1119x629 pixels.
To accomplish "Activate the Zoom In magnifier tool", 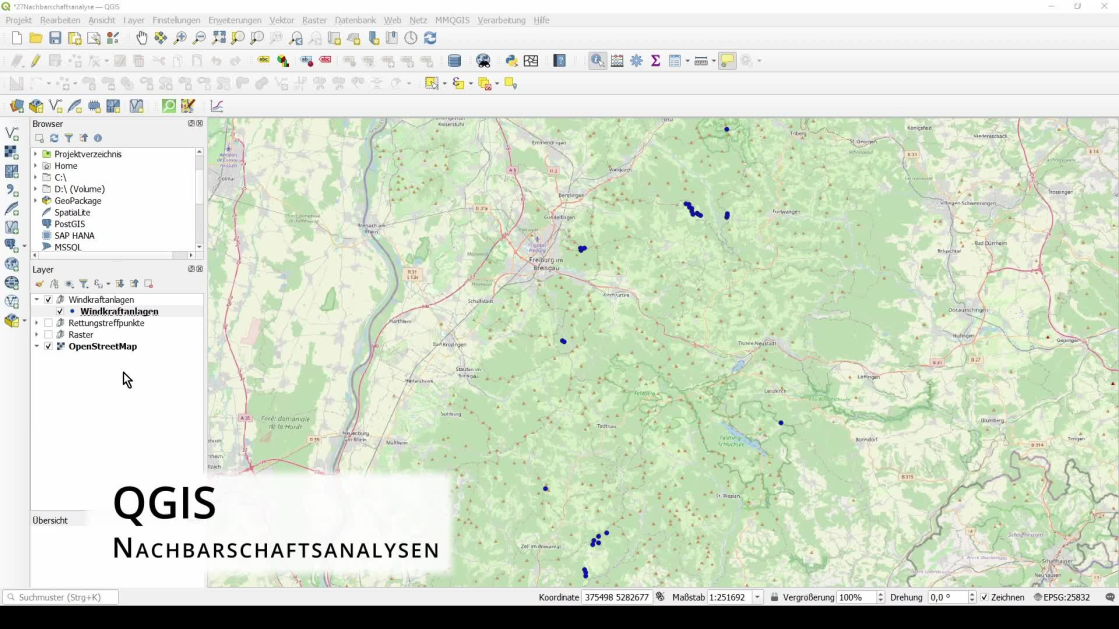I will coord(180,38).
